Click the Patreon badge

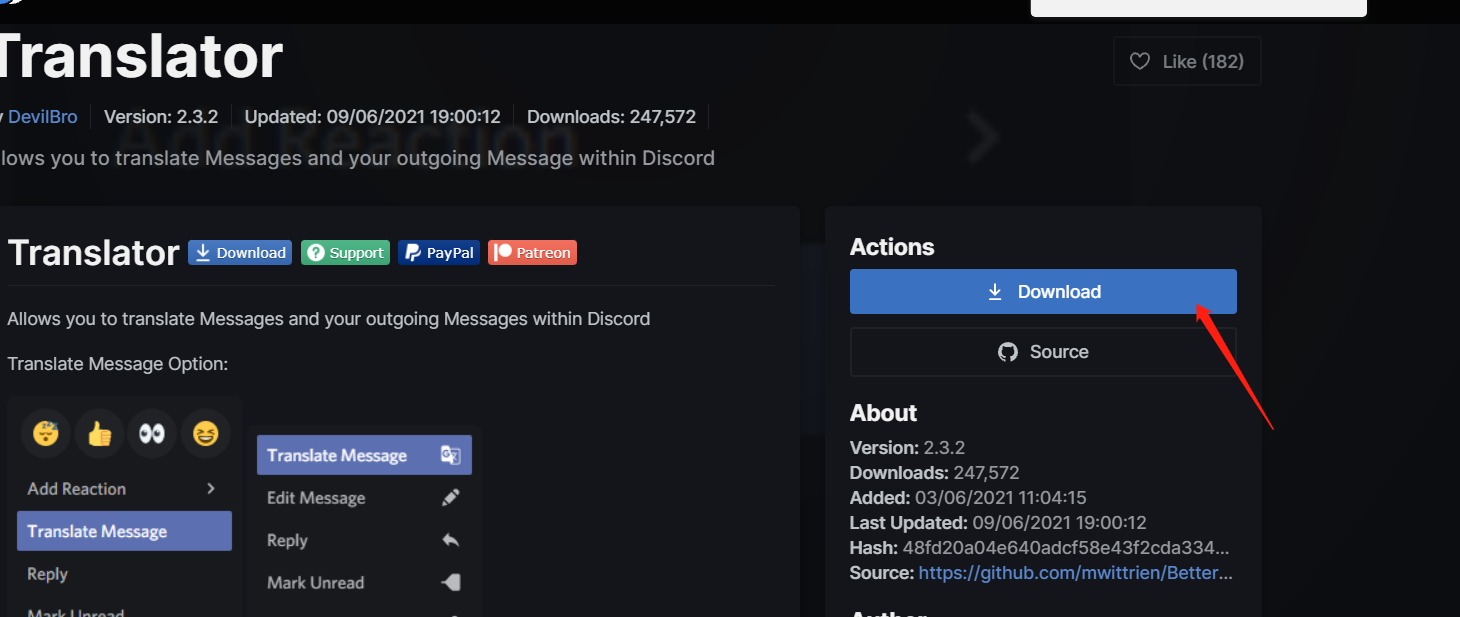[532, 253]
